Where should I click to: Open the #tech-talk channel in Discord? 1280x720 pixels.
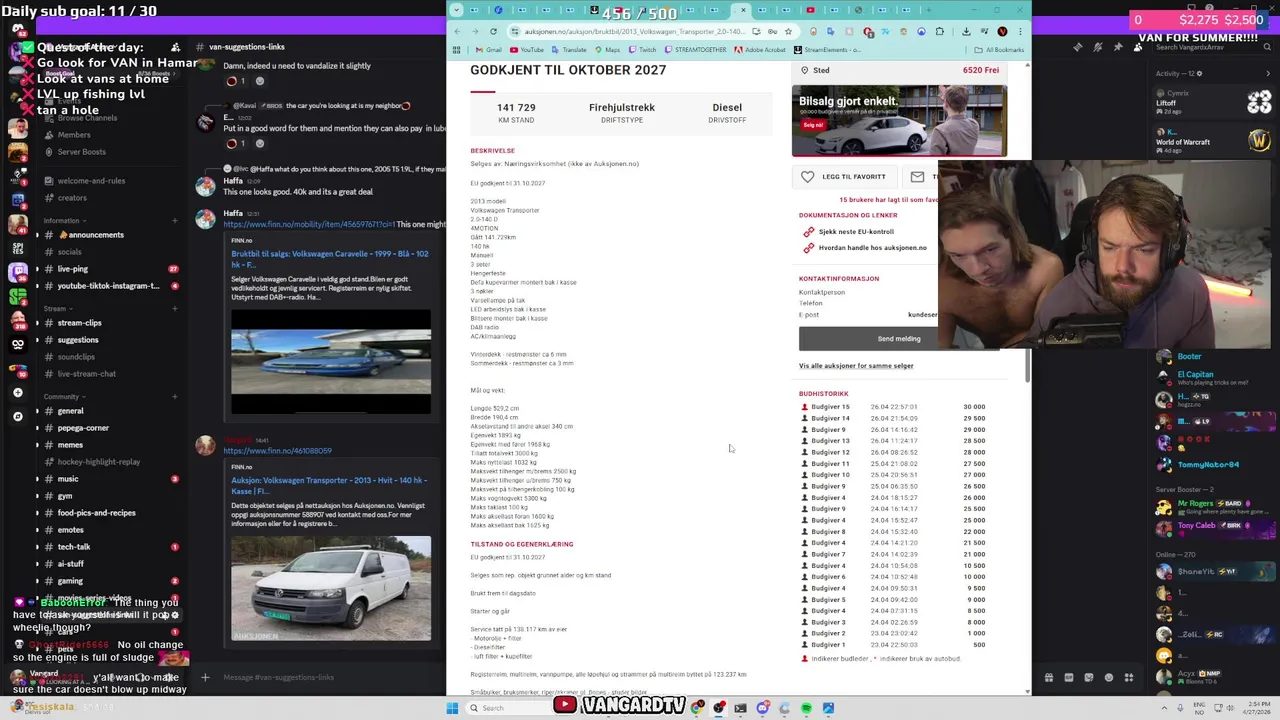click(x=74, y=547)
